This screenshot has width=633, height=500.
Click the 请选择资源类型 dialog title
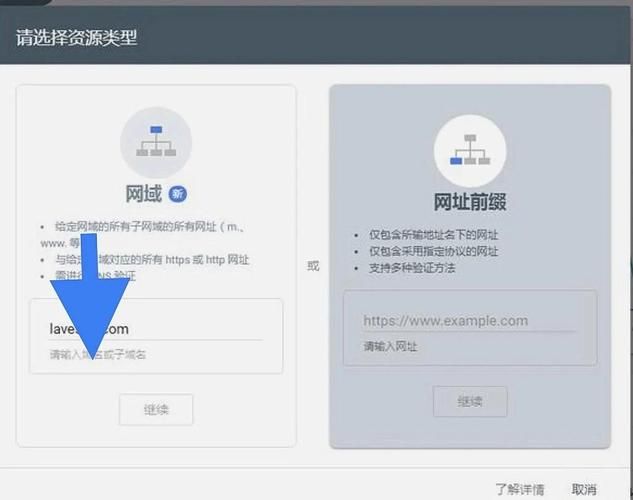pos(76,38)
